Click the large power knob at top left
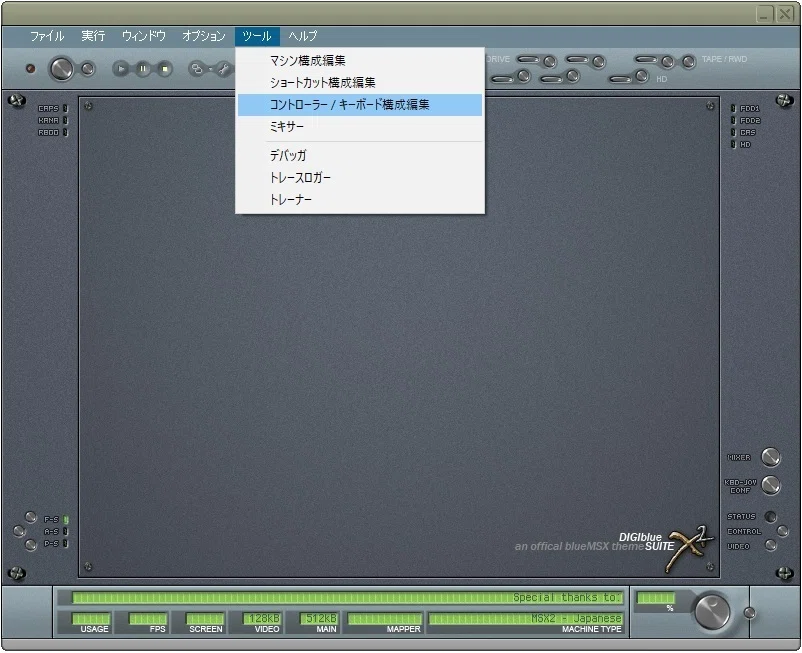This screenshot has width=802, height=653. [x=61, y=69]
